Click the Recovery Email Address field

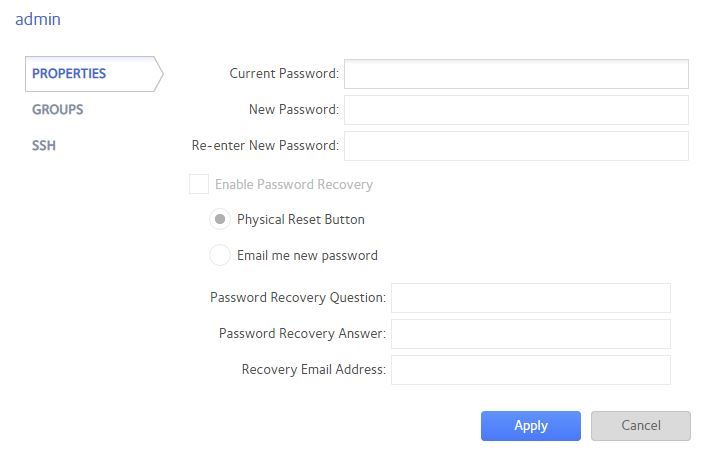click(x=530, y=370)
